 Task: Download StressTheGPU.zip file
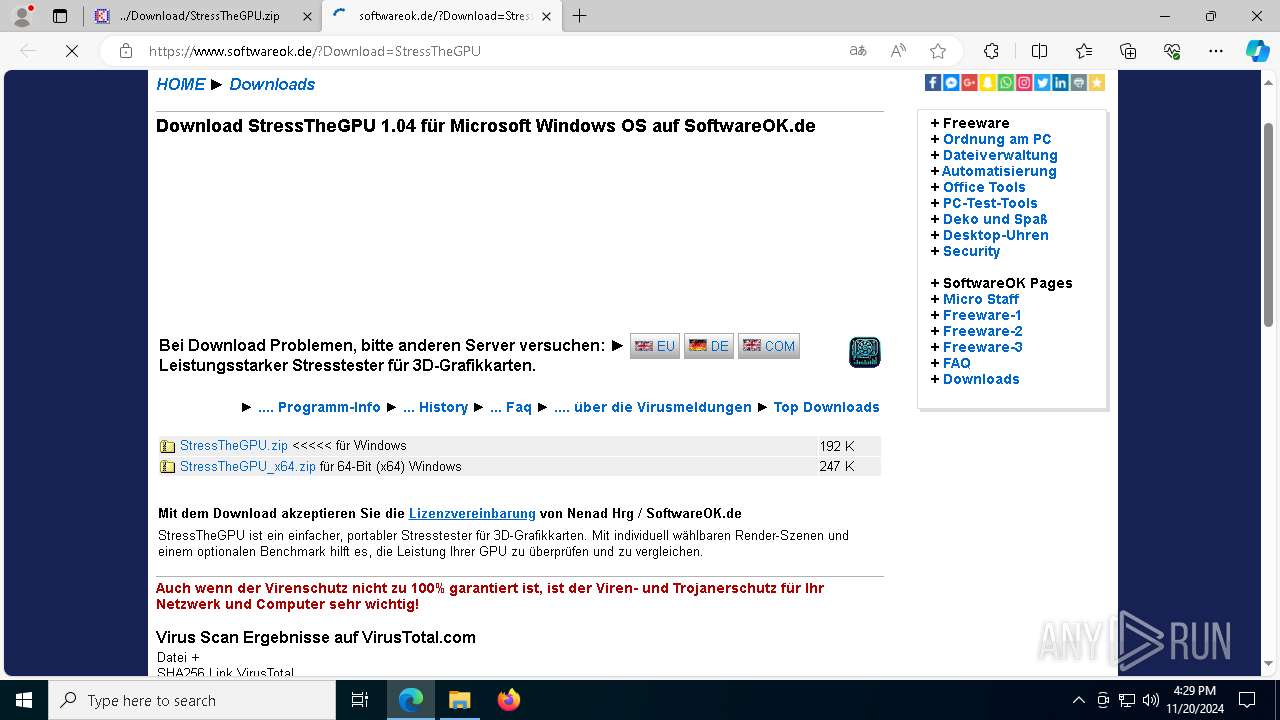tap(234, 446)
